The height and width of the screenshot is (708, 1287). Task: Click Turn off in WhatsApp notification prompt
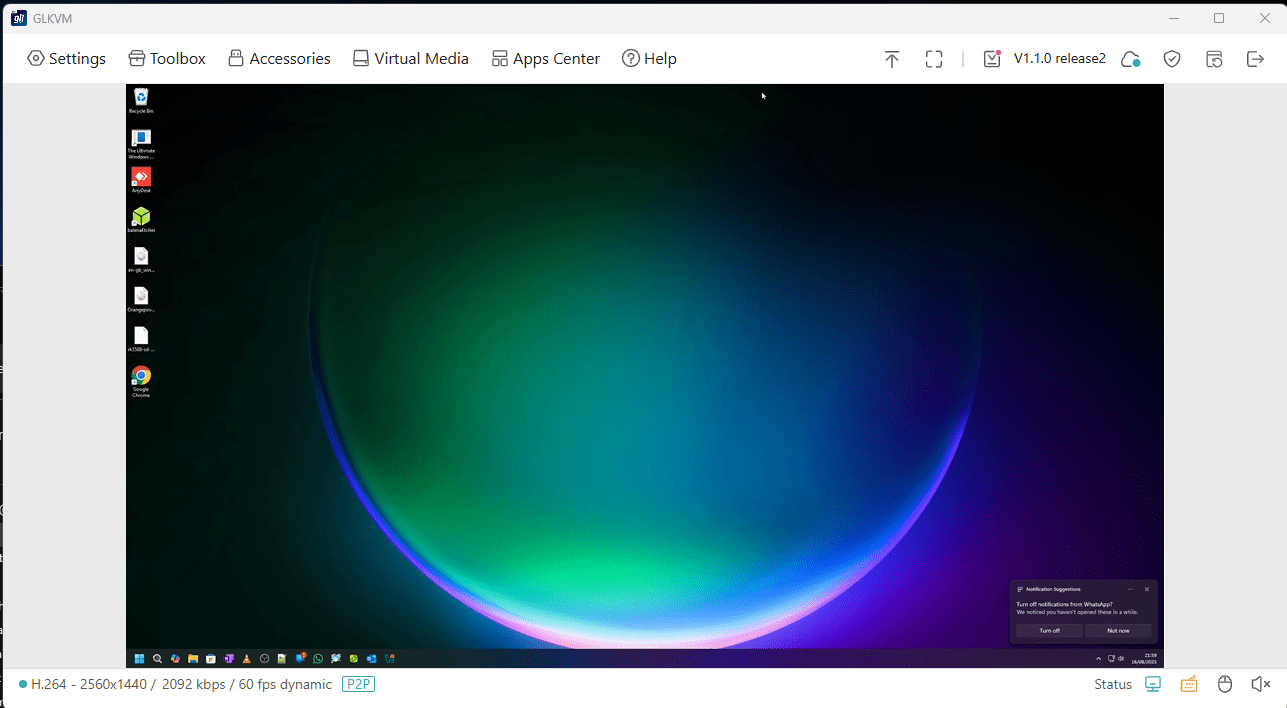coord(1049,631)
